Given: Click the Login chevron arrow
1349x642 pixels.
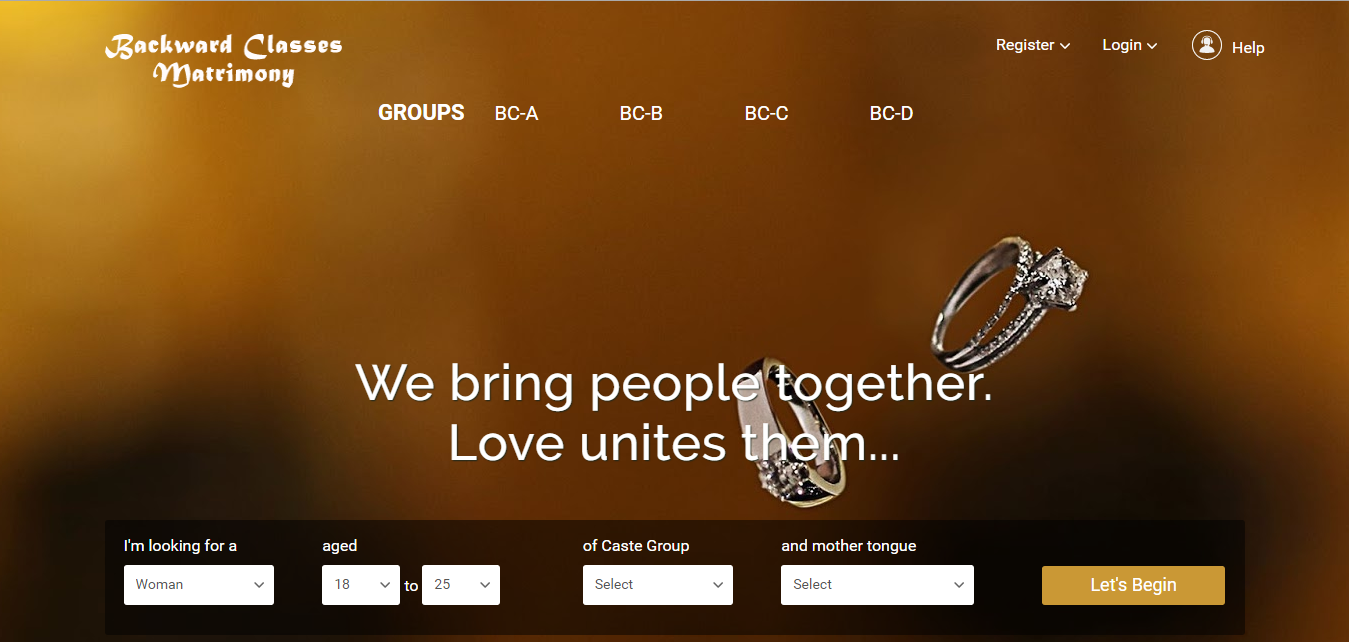Looking at the screenshot, I should 1152,46.
